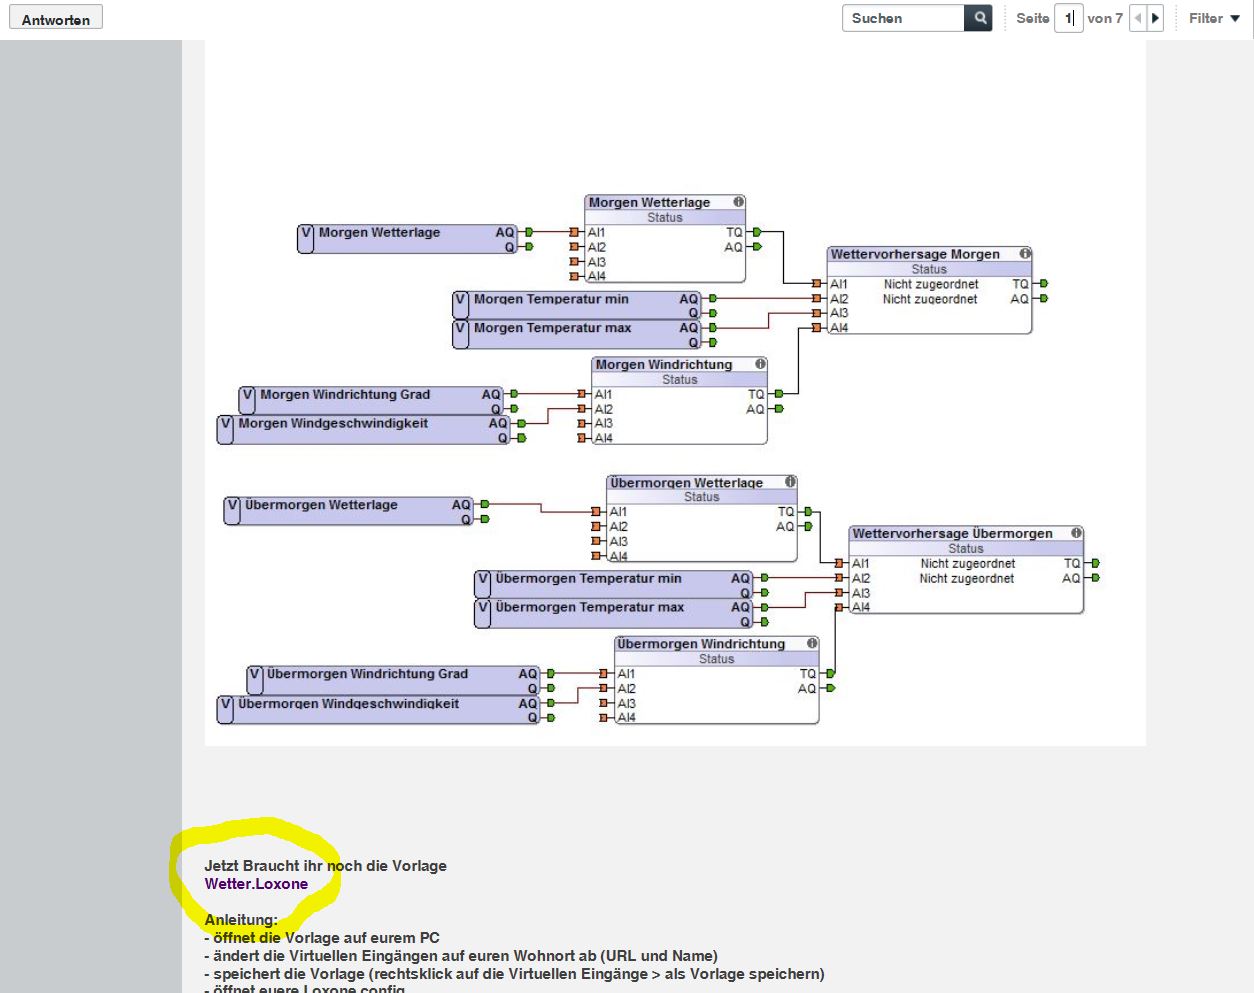The image size is (1254, 993).
Task: Click info icon on Wettervorhersage Morgen block
Action: (x=1024, y=254)
